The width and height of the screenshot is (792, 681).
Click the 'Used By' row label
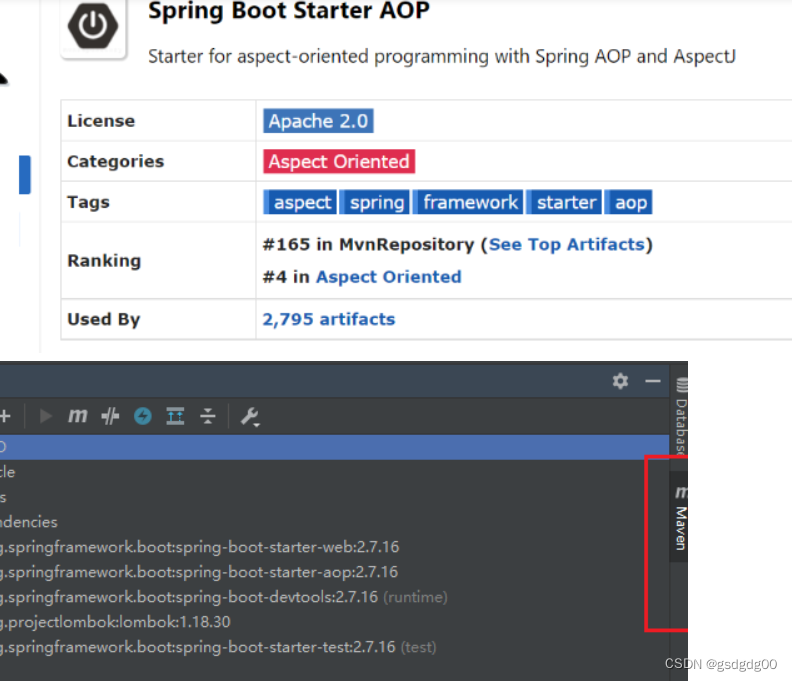pyautogui.click(x=104, y=319)
